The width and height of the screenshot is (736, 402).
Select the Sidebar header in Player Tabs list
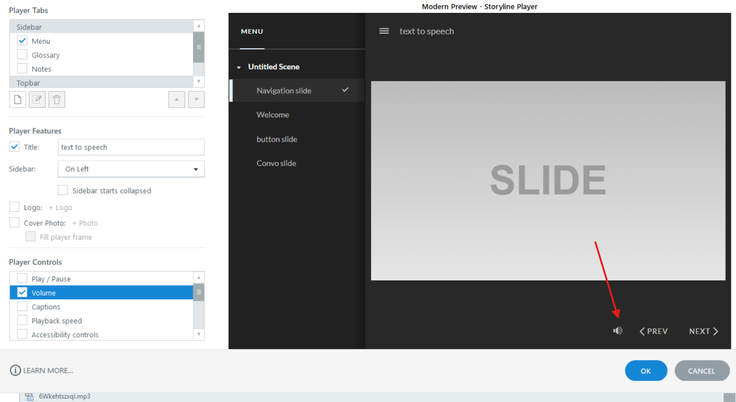[101, 27]
